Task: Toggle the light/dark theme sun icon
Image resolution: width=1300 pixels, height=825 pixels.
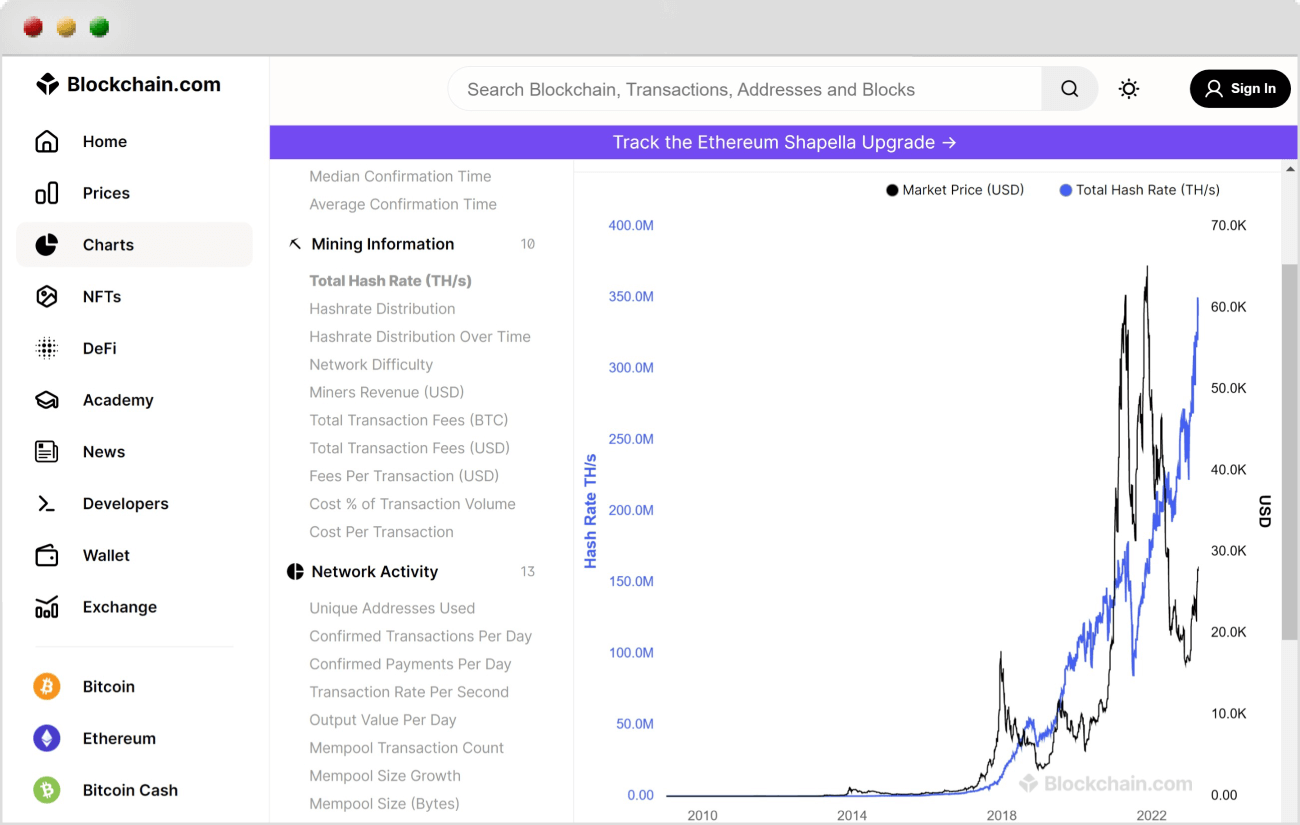Action: [1129, 89]
